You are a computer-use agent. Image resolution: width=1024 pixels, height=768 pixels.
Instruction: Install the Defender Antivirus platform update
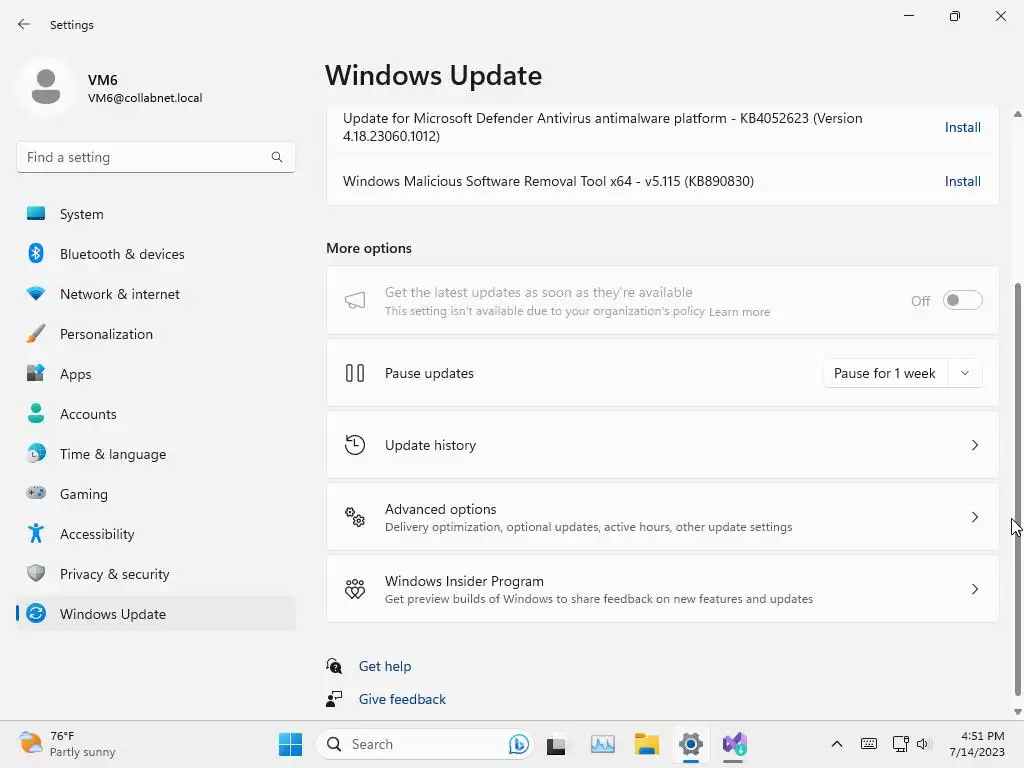(x=963, y=127)
